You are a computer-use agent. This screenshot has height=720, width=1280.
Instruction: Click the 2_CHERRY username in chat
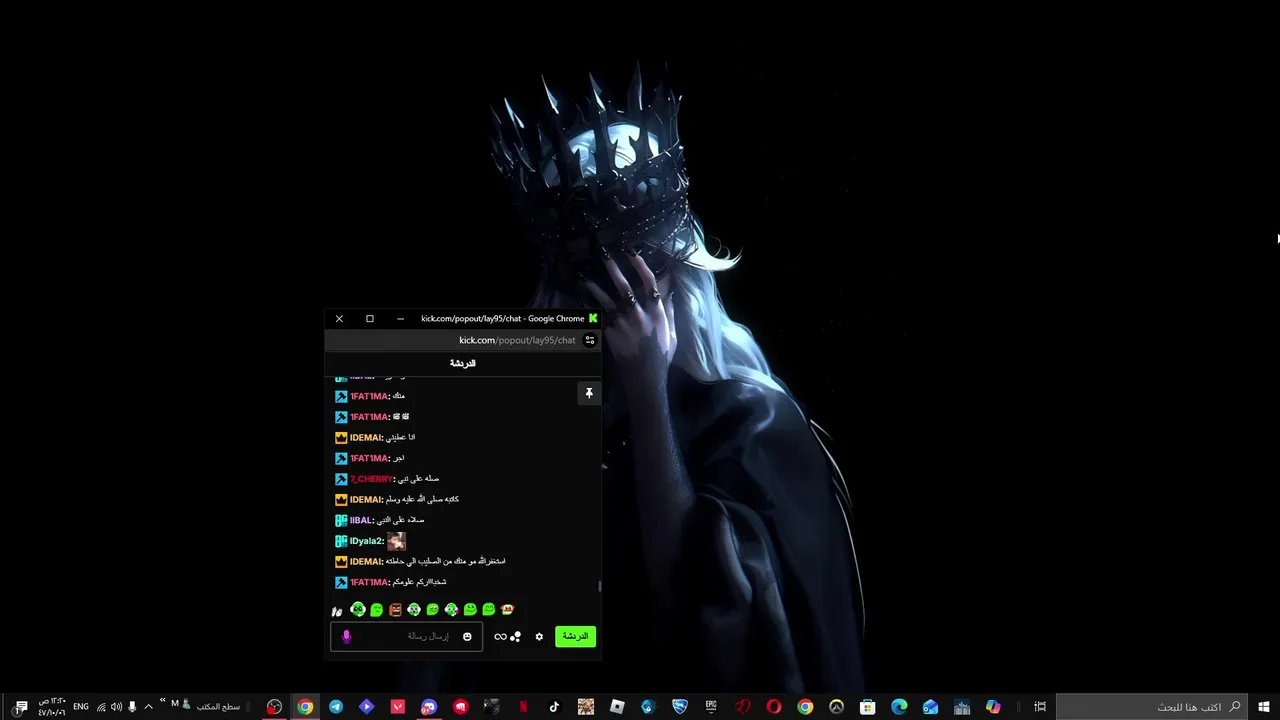(x=371, y=479)
